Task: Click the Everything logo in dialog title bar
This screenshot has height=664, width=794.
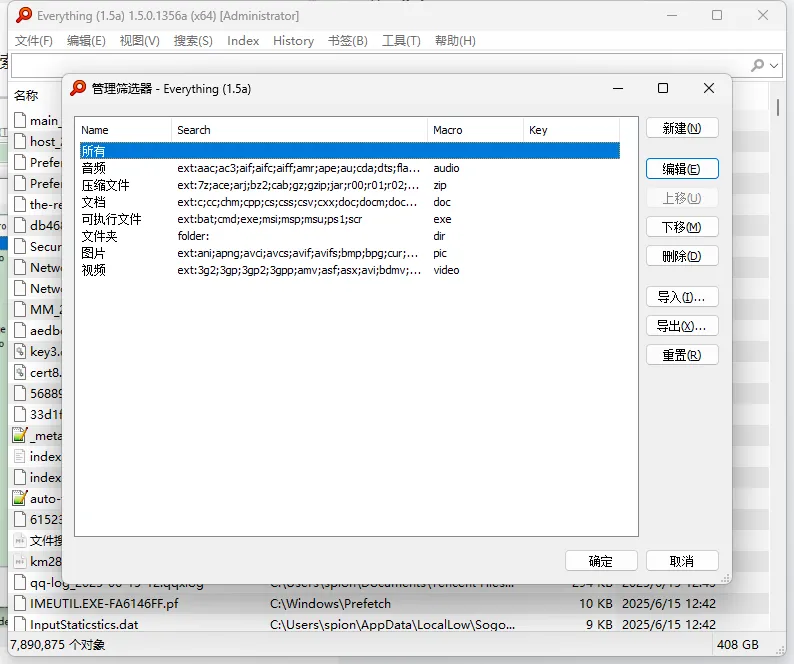Action: 78,88
